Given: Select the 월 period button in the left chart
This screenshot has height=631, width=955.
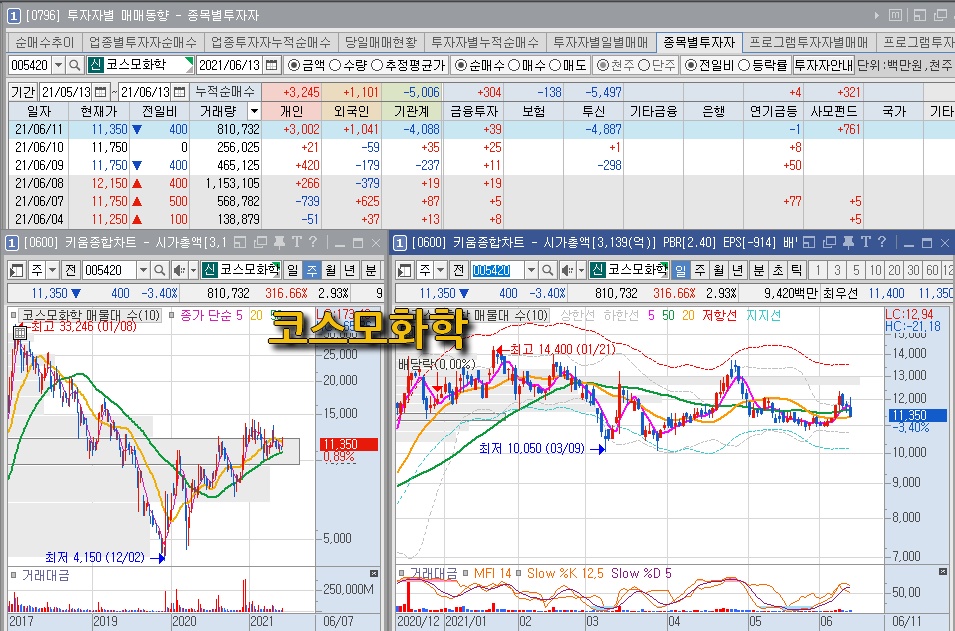Looking at the screenshot, I should coord(331,270).
